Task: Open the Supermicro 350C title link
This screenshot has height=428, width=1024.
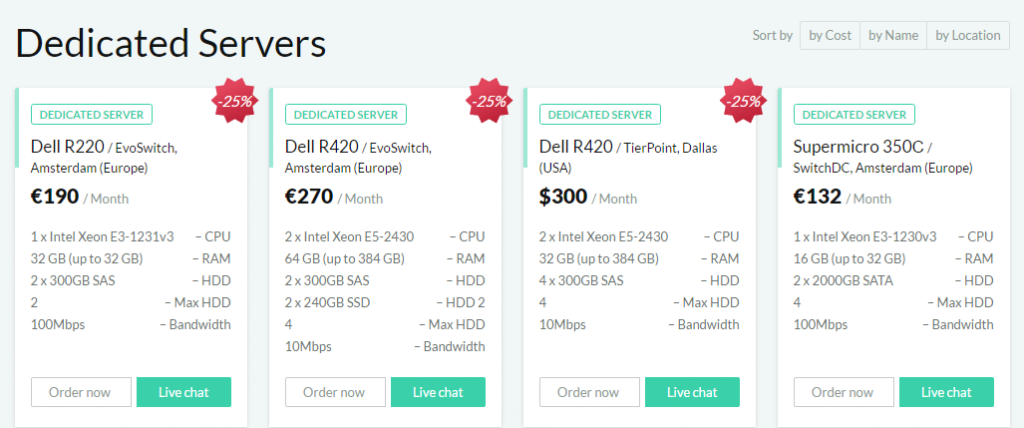Action: tap(883, 156)
